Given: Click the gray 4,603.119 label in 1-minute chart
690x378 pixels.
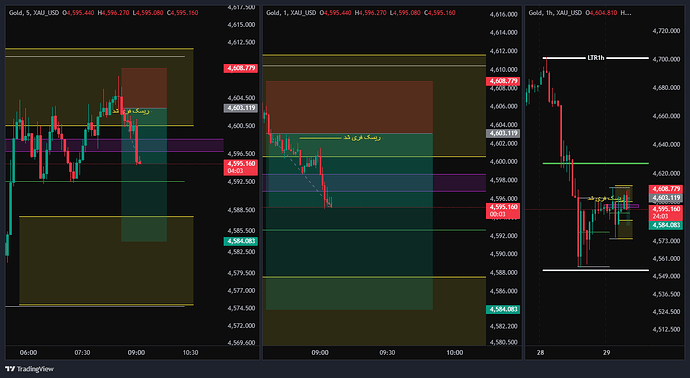Looking at the screenshot, I should pyautogui.click(x=503, y=133).
